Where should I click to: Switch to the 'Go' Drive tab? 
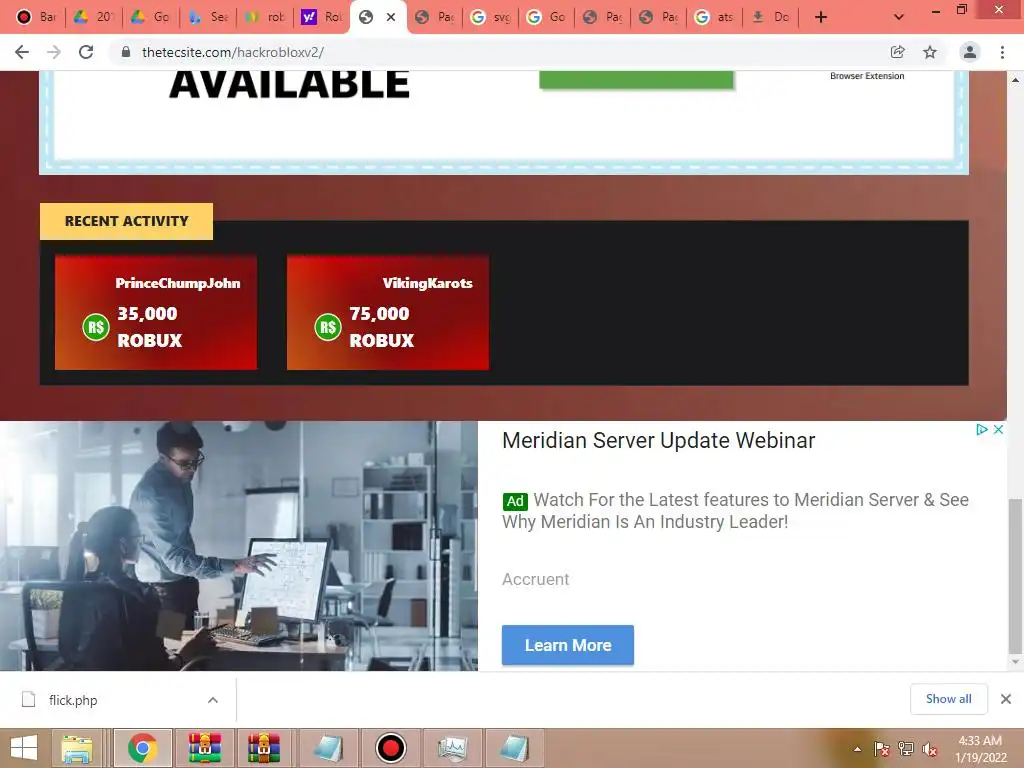(x=150, y=17)
